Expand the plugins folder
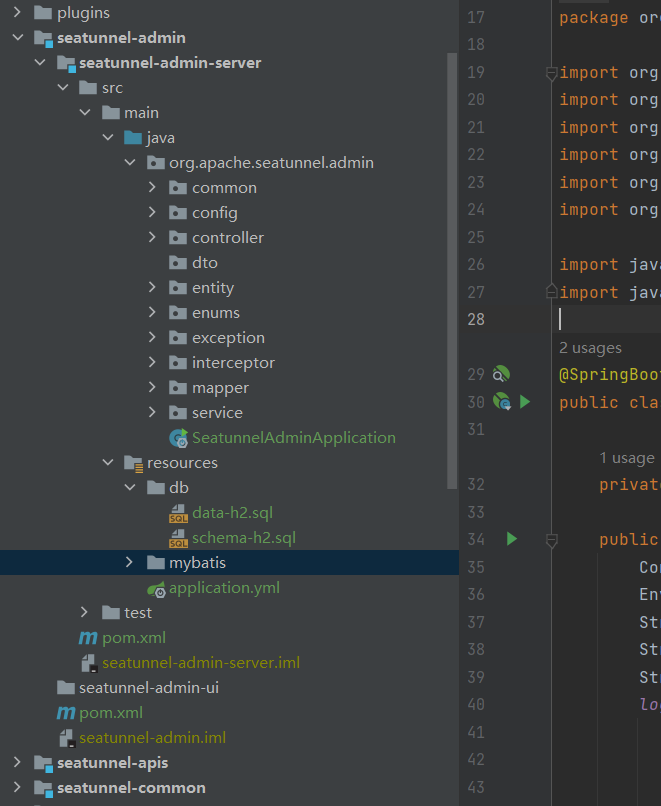 coord(17,12)
